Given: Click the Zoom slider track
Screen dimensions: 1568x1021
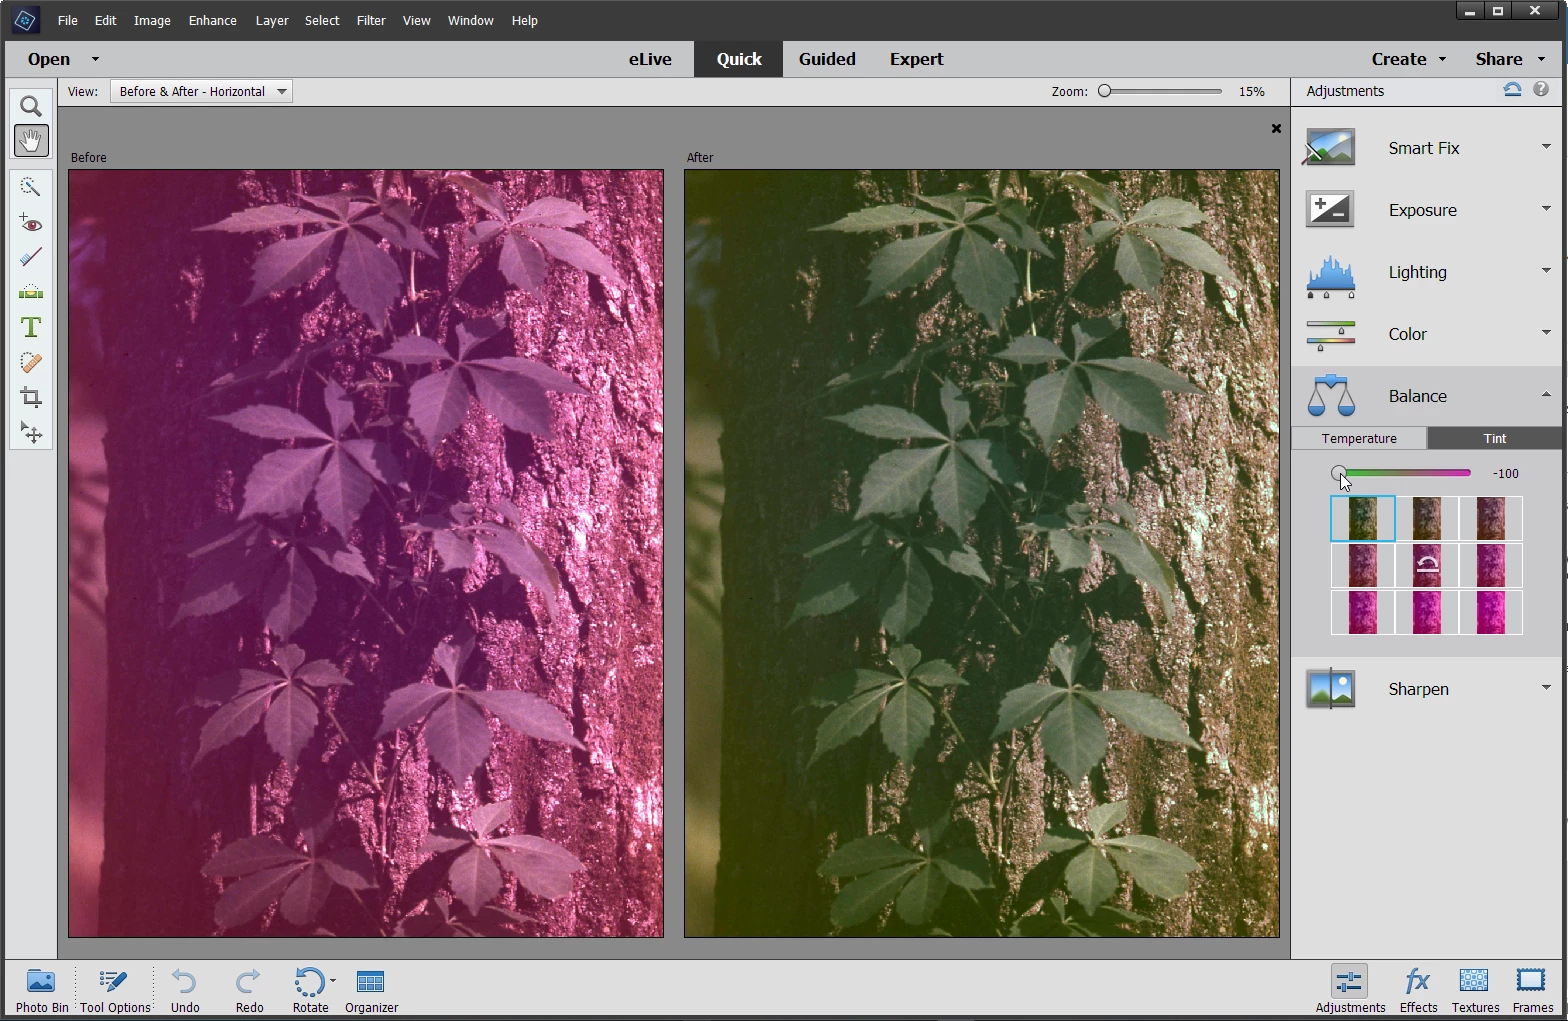Looking at the screenshot, I should point(1160,91).
